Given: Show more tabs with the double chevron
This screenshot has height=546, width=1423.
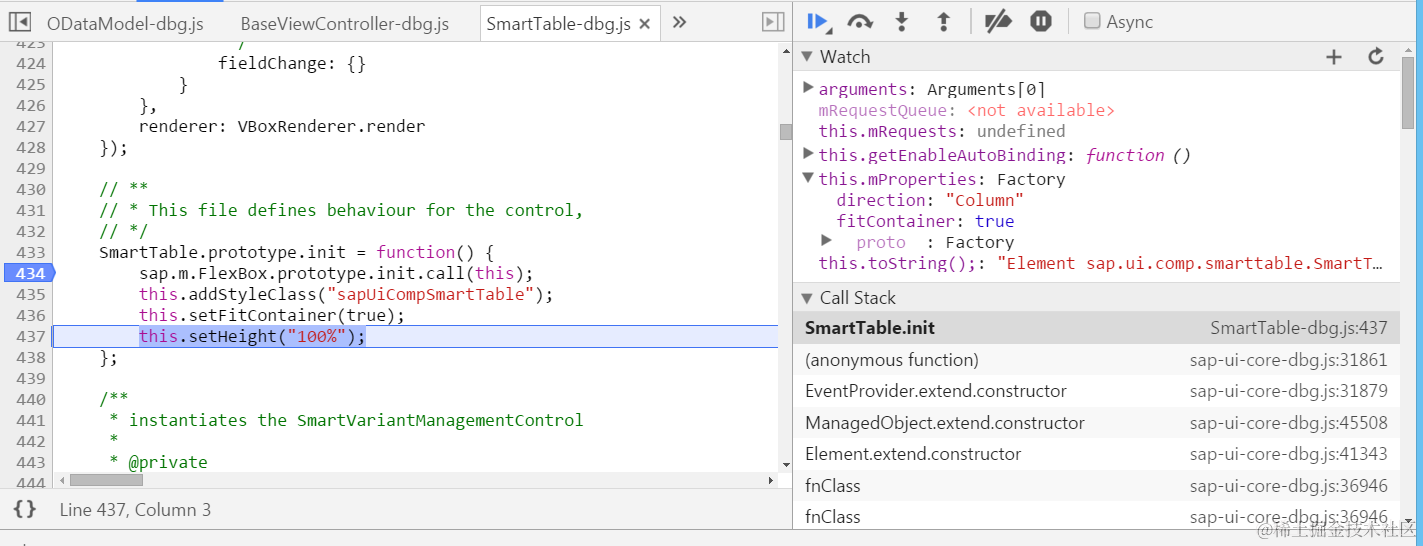Looking at the screenshot, I should tap(679, 22).
